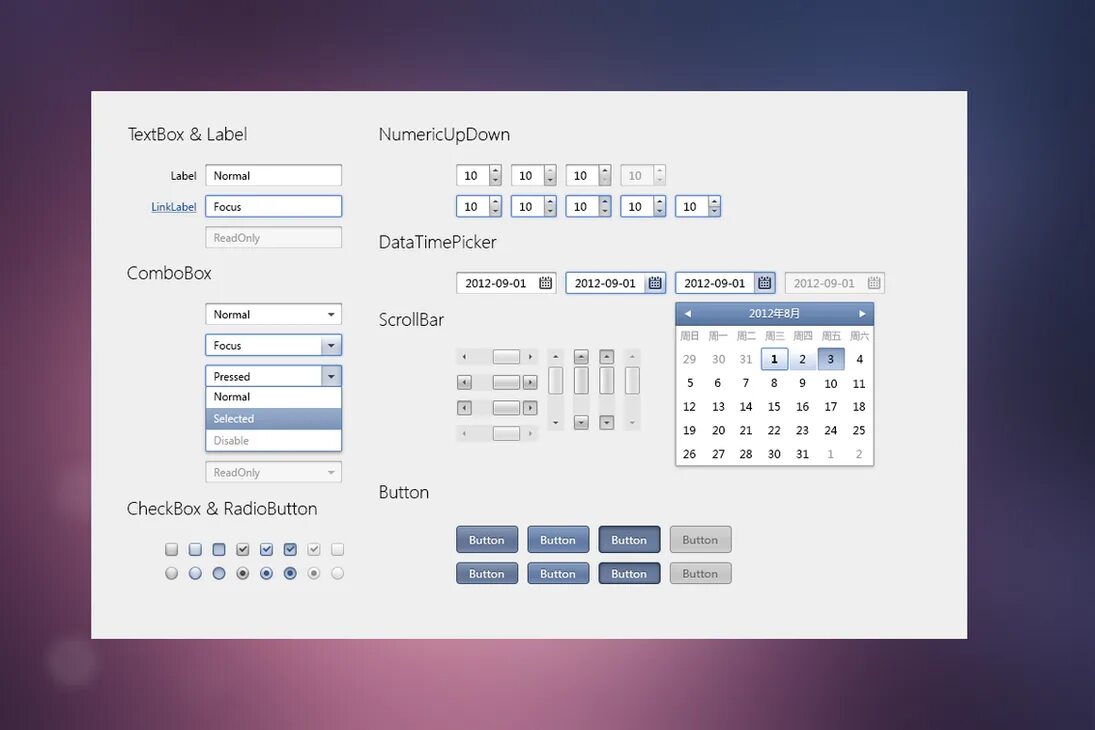The height and width of the screenshot is (730, 1095).
Task: Click up arrow of grayed-out numeric stepper
Action: tap(659, 171)
